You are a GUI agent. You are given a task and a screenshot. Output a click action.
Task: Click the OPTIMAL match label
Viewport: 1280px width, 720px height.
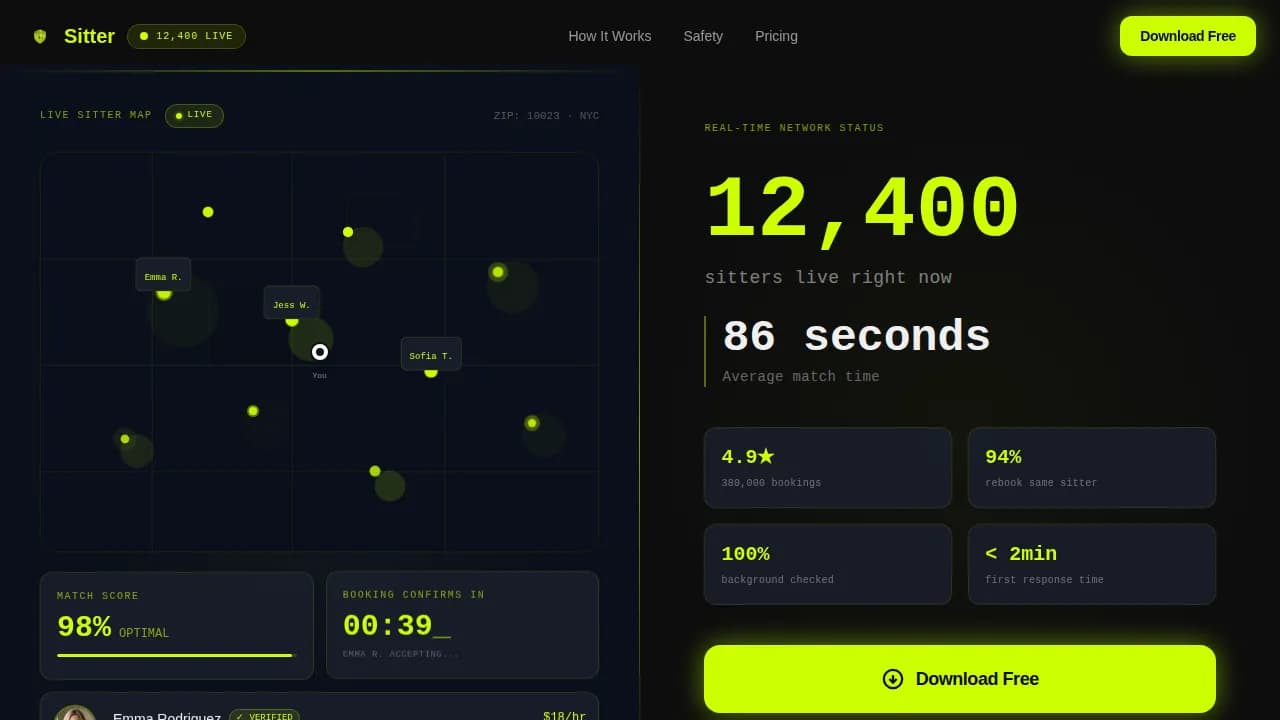point(144,633)
